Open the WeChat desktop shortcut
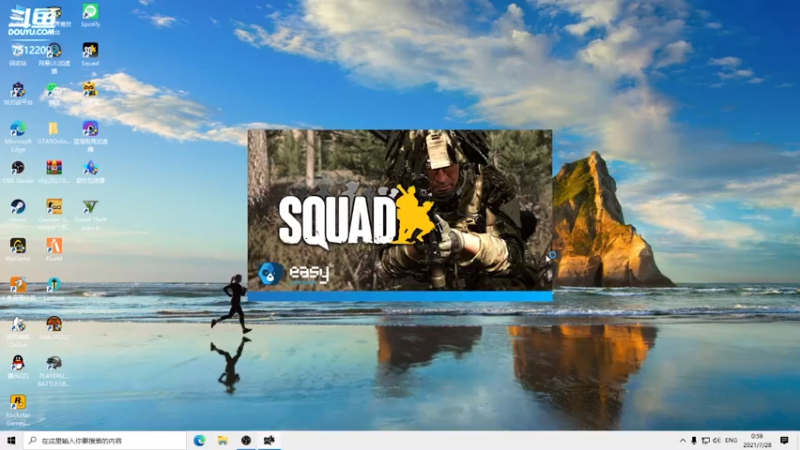The width and height of the screenshot is (800, 450). point(54,94)
